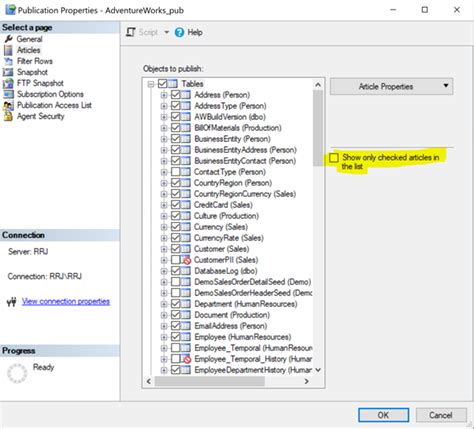474x429 pixels.
Task: Click the table icon beside ContactType (Person)
Action: [x=186, y=172]
